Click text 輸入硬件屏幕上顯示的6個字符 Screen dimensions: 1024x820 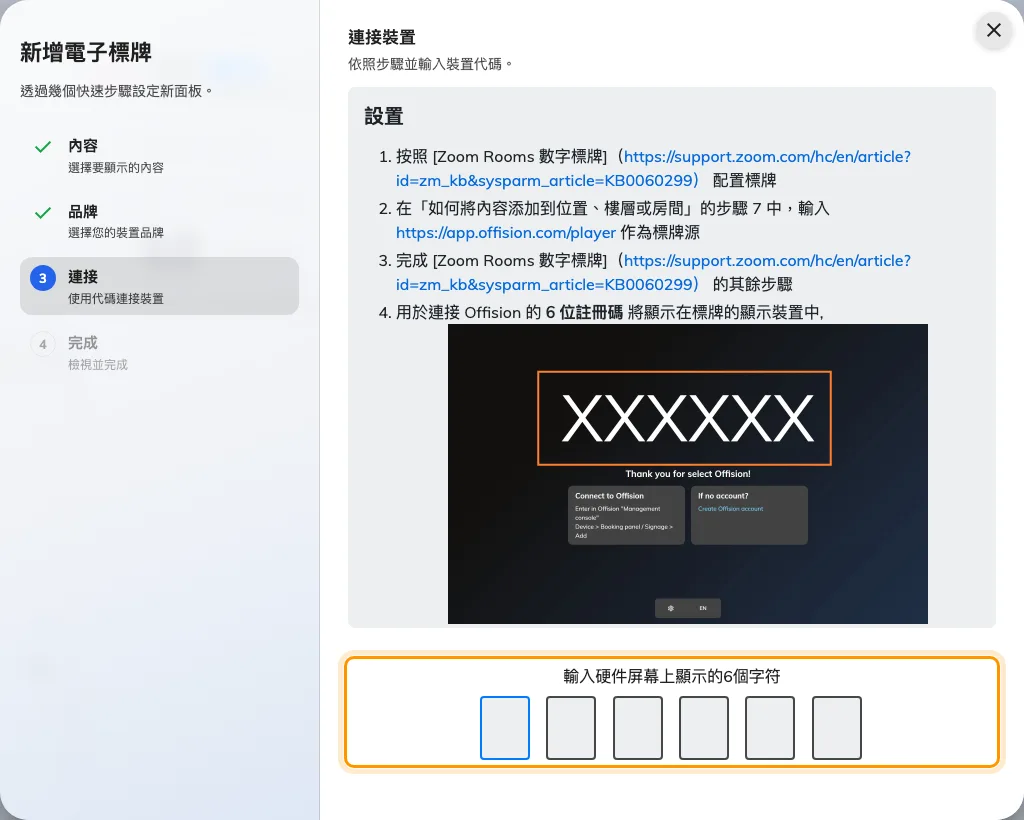pos(671,676)
